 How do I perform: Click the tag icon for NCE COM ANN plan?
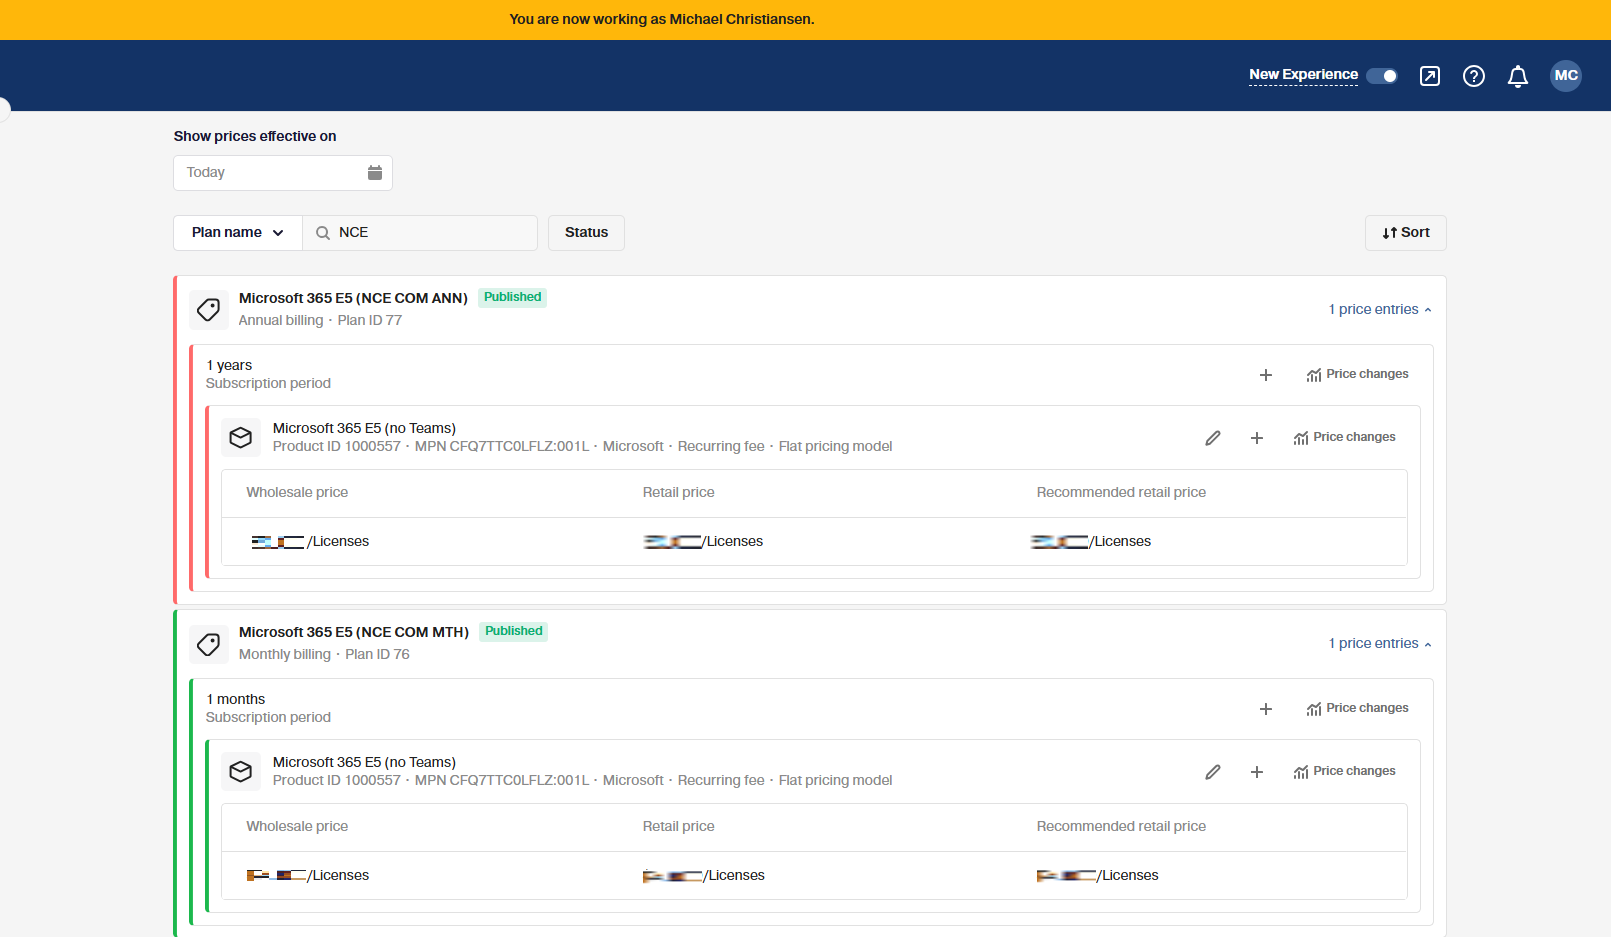click(209, 310)
